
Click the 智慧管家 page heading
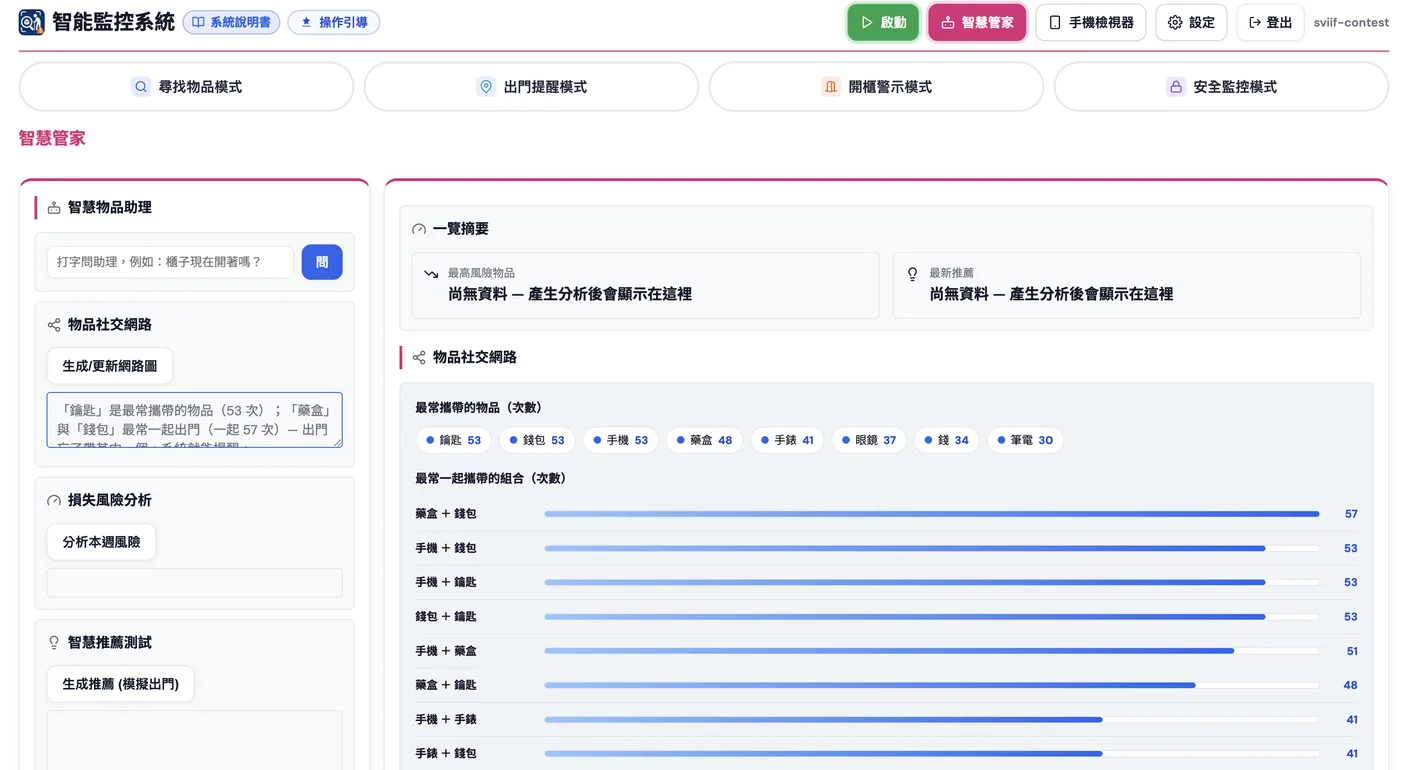[x=52, y=138]
